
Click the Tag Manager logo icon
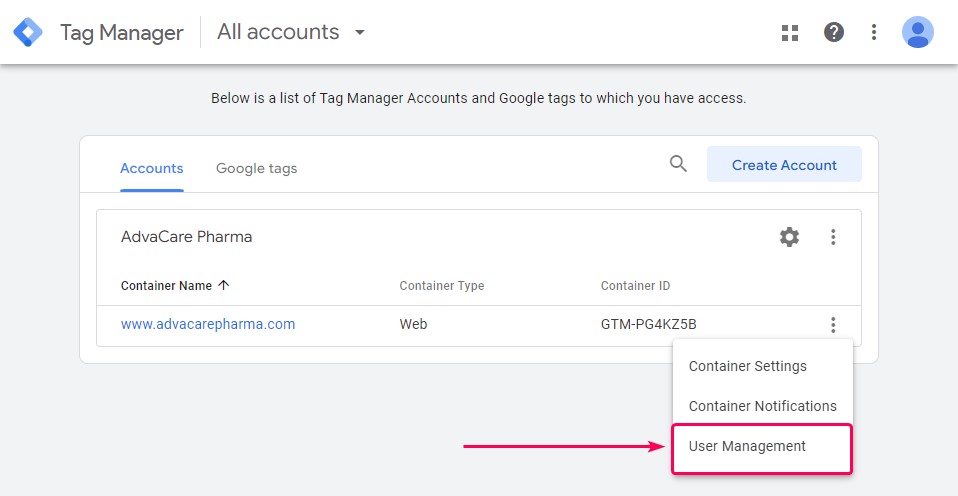click(28, 32)
